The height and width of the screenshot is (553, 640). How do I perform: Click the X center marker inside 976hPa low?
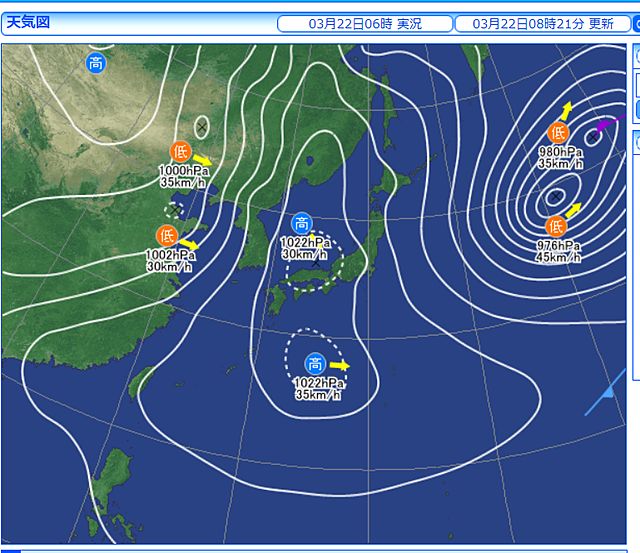click(x=555, y=197)
